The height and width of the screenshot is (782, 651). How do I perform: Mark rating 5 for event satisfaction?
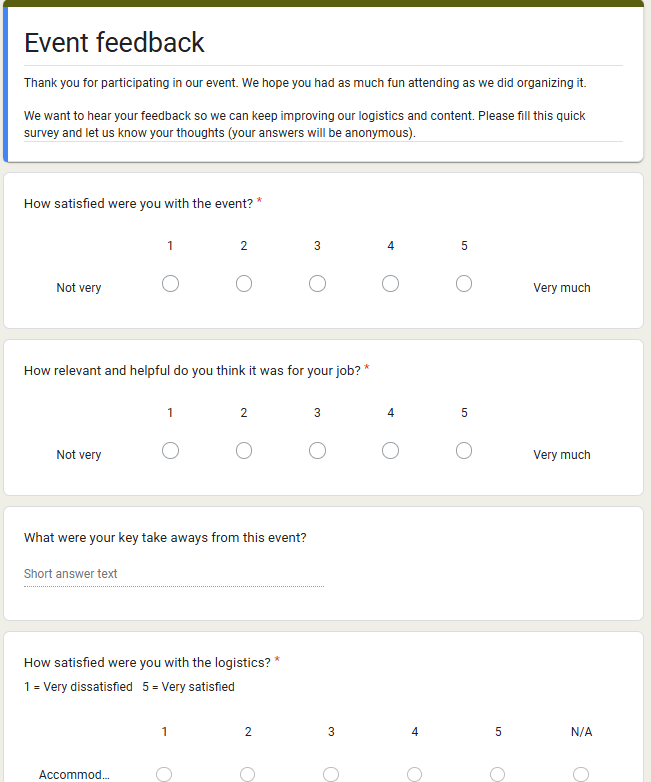pyautogui.click(x=464, y=284)
